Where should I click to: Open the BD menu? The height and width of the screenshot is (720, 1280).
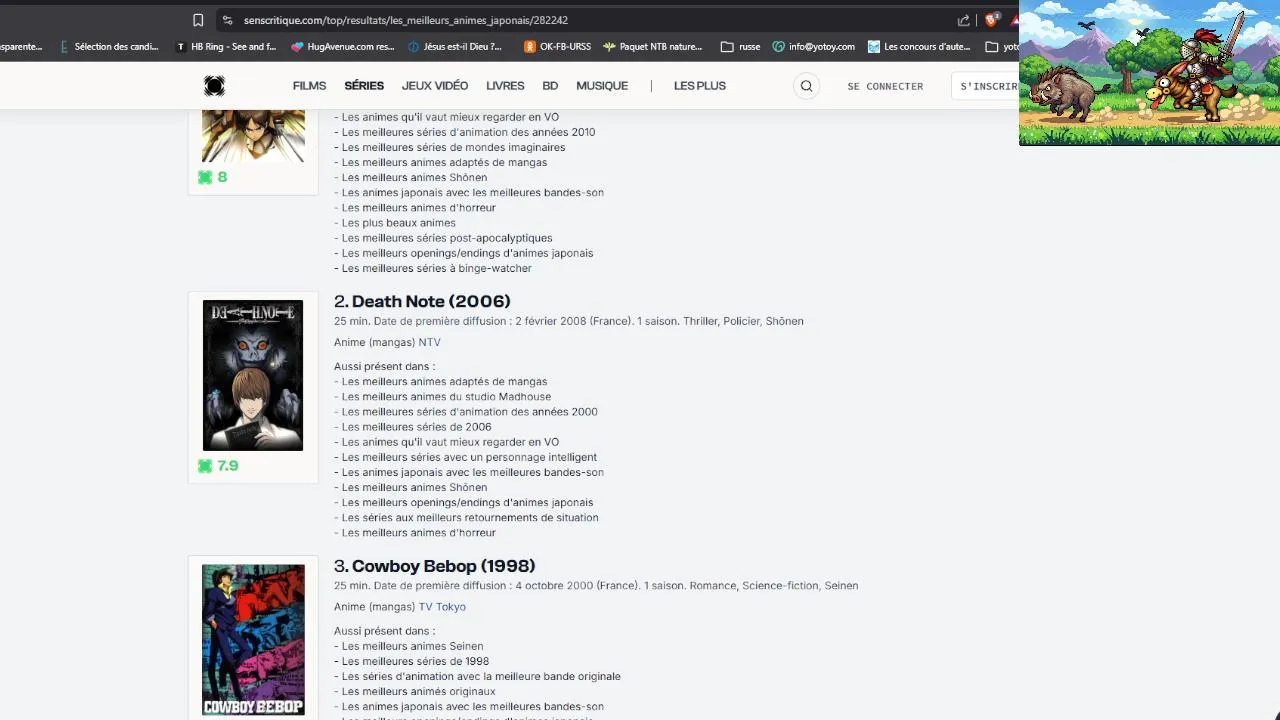(x=550, y=86)
